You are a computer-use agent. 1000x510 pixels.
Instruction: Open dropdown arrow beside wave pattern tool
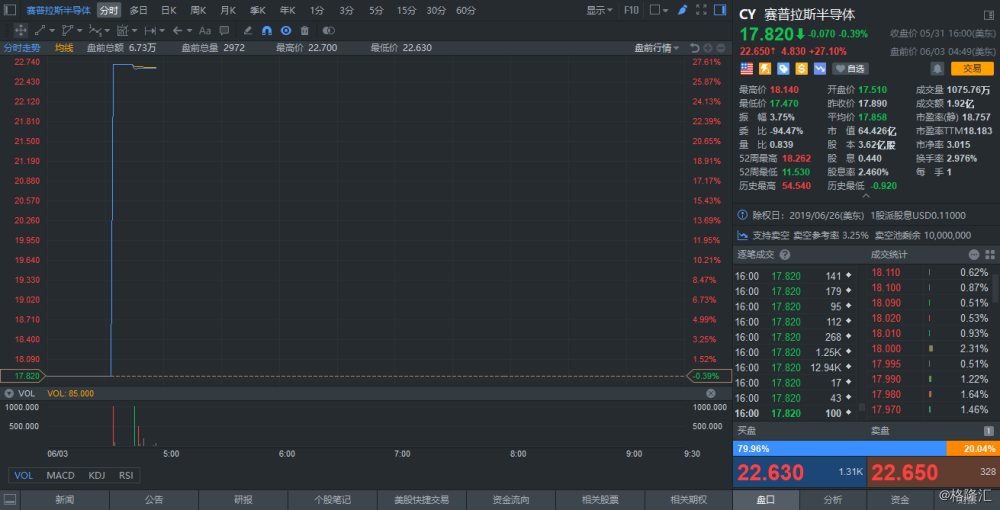[107, 30]
